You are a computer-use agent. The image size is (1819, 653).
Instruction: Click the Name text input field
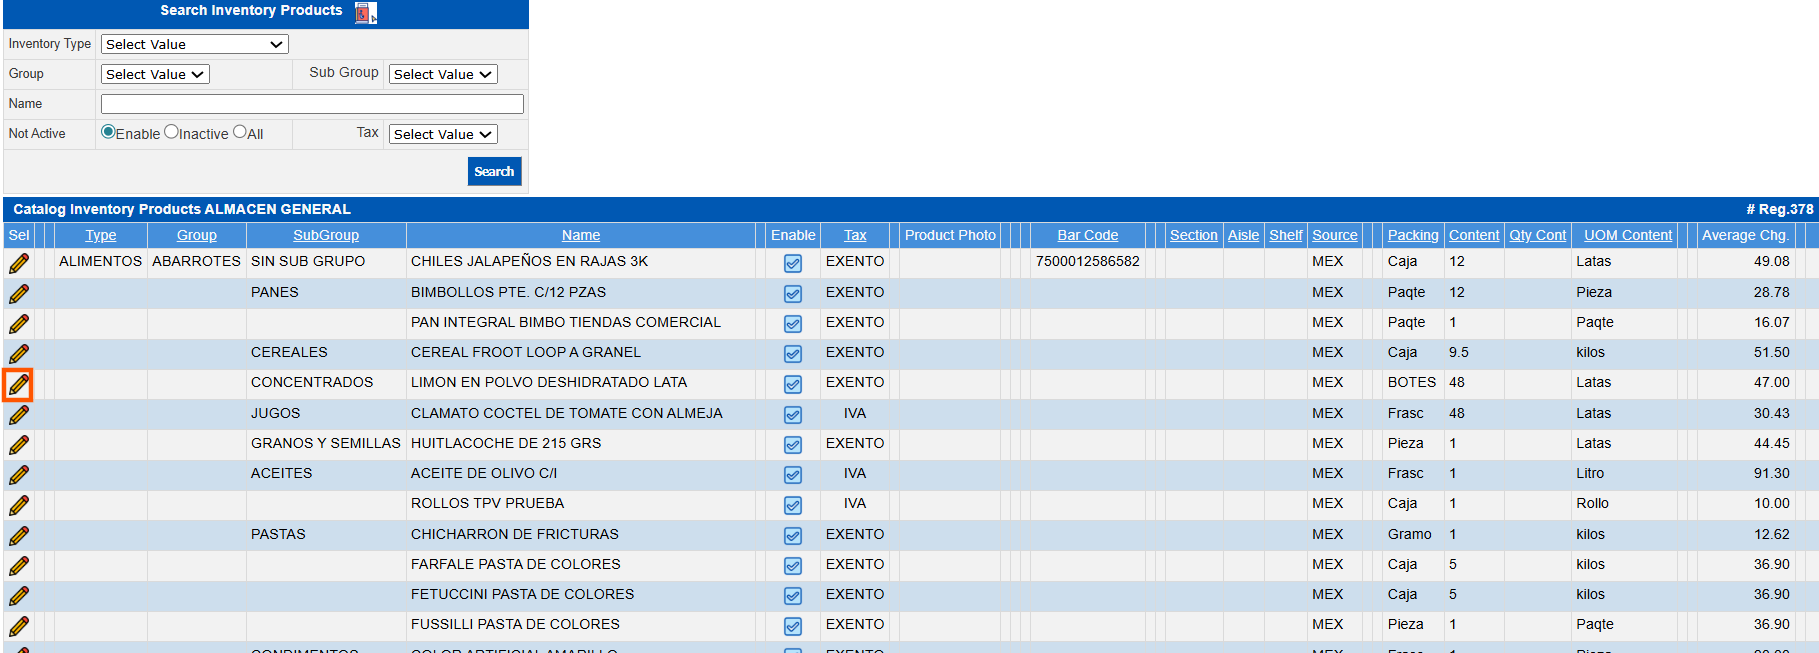(x=312, y=104)
